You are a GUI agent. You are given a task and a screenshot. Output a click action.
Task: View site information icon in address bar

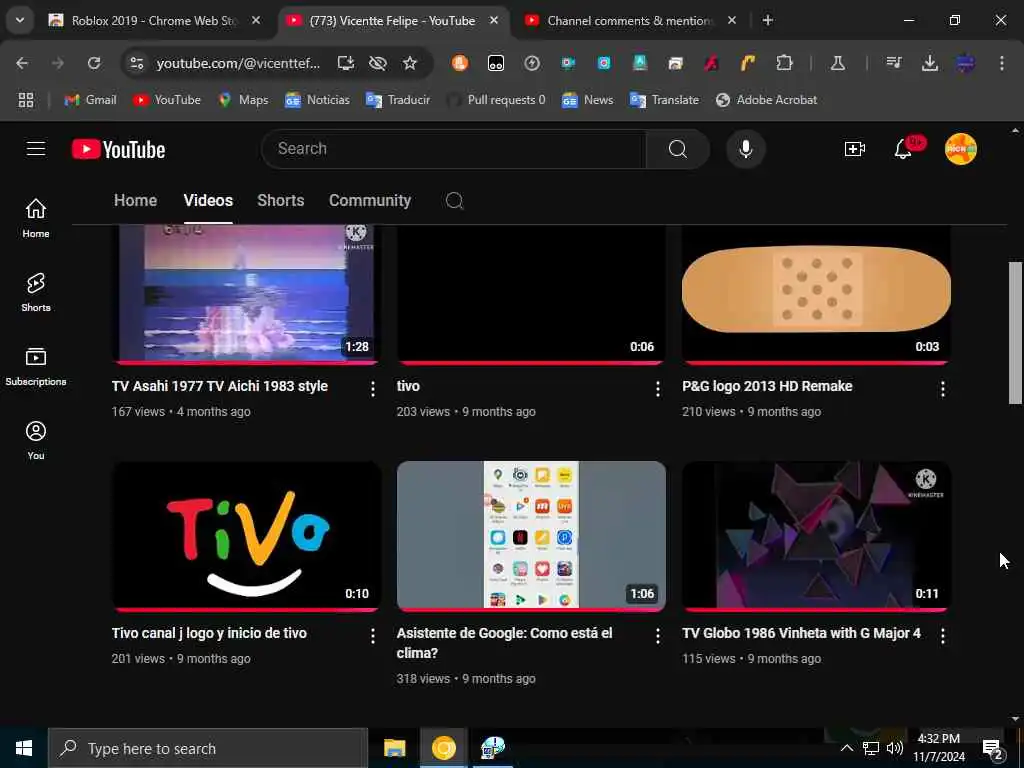click(x=136, y=63)
